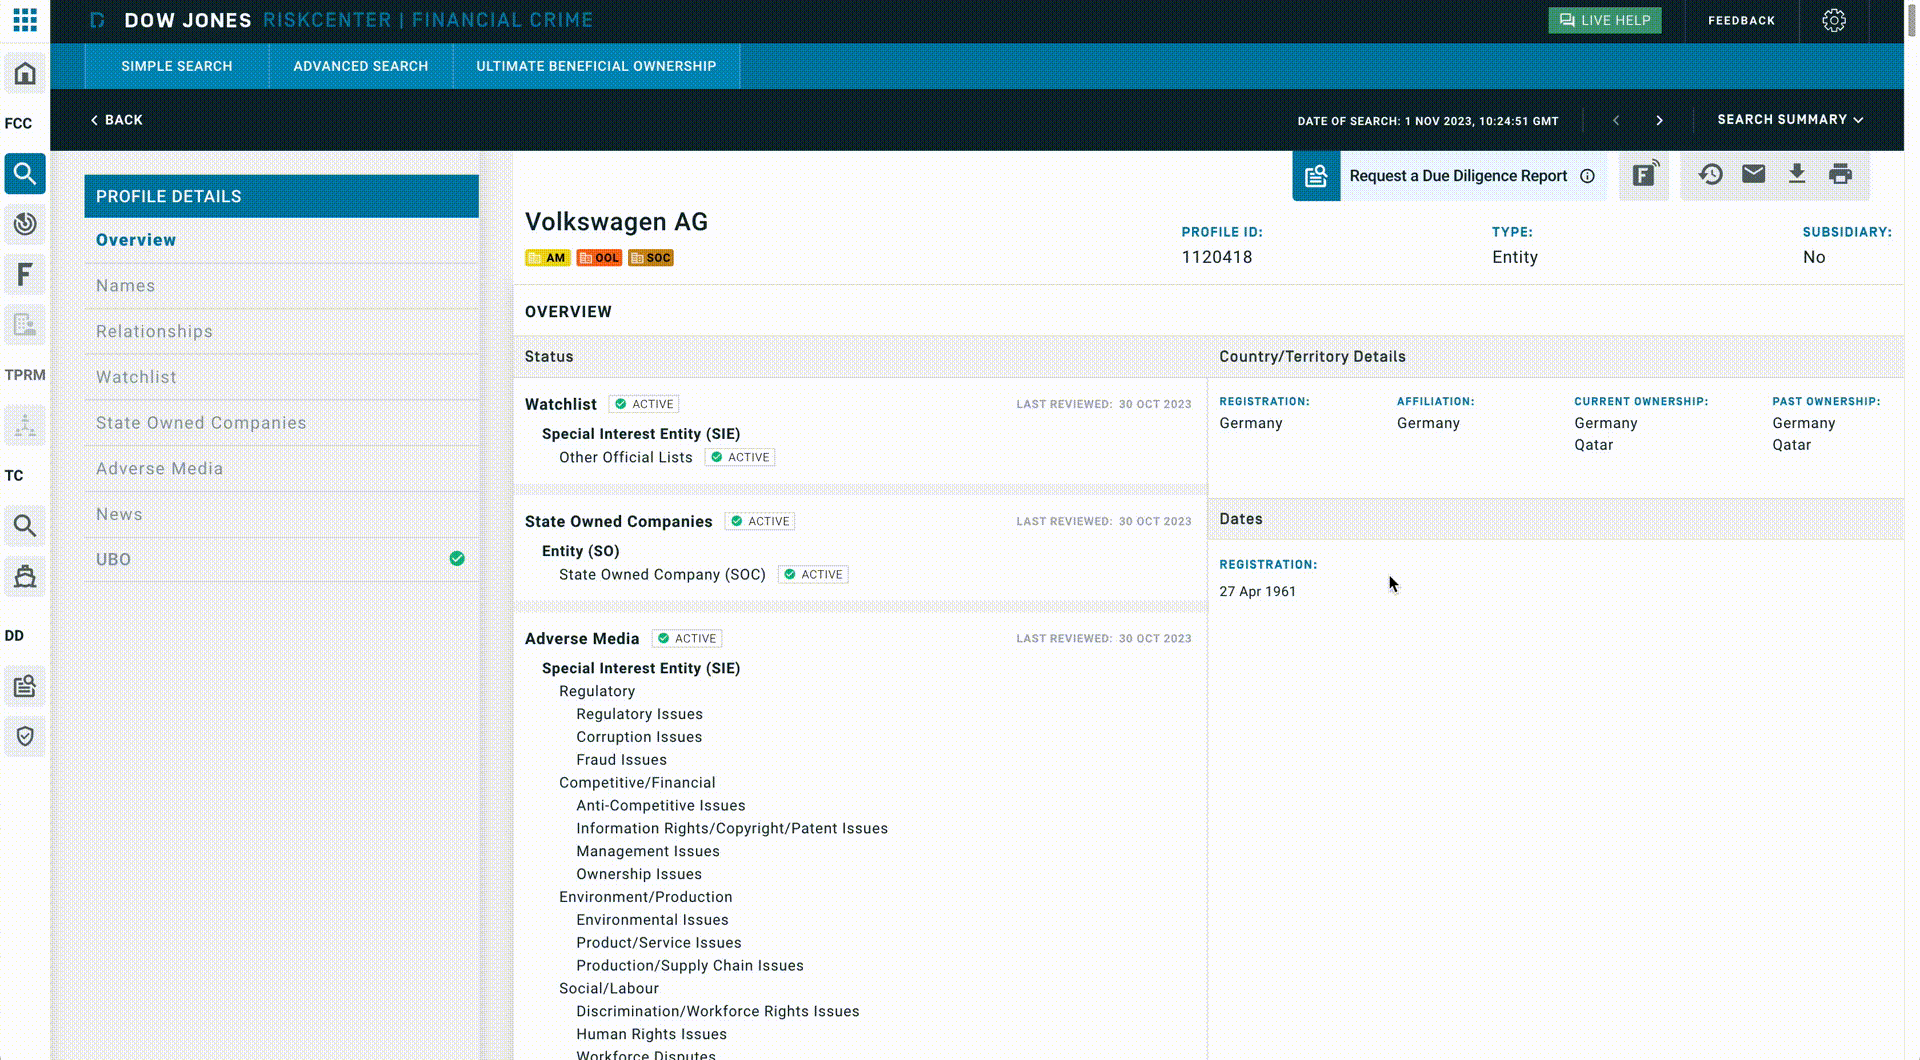The height and width of the screenshot is (1060, 1920).
Task: Click the Feedback button
Action: coord(1741,20)
